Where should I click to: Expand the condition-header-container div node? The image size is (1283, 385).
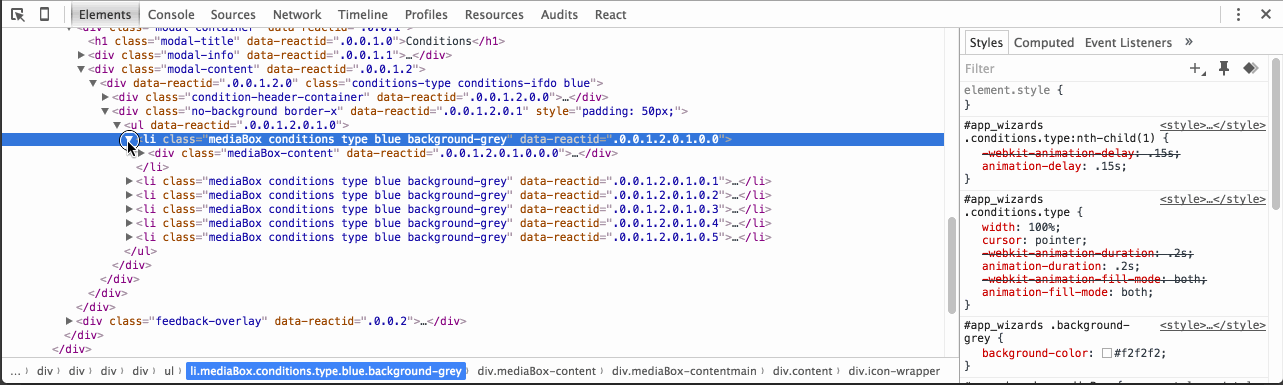[105, 97]
